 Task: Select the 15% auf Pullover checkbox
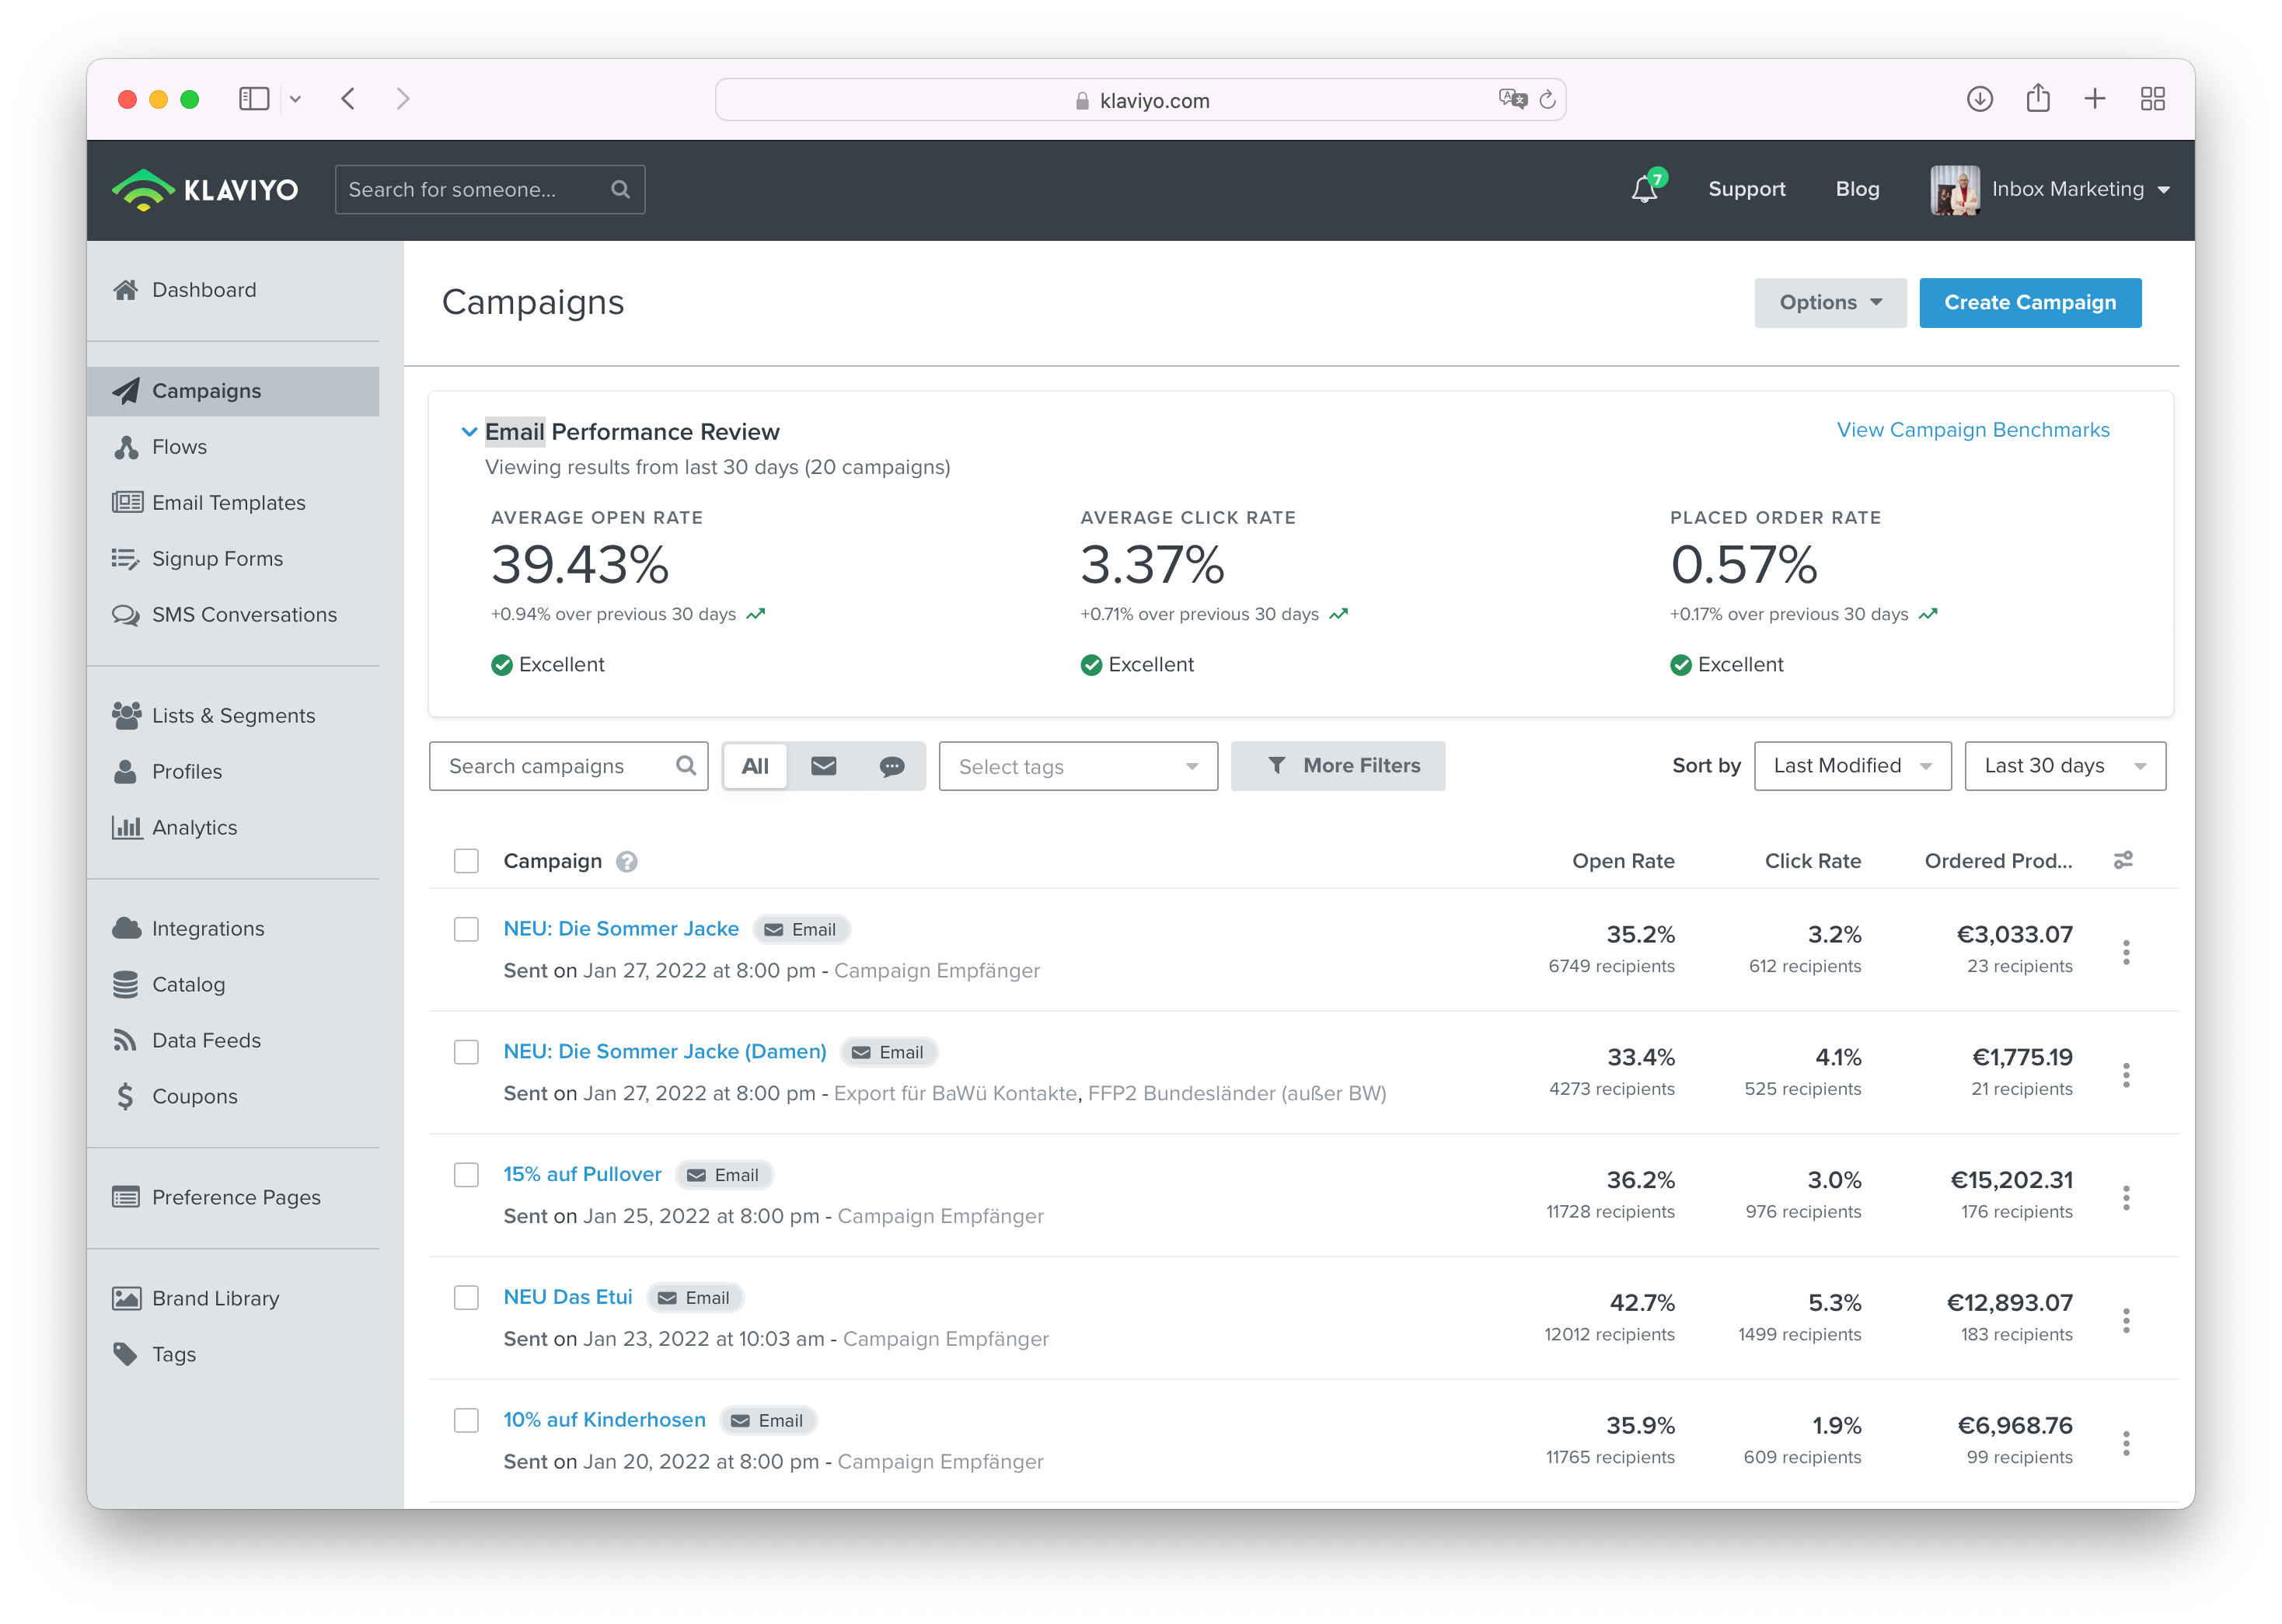(466, 1174)
